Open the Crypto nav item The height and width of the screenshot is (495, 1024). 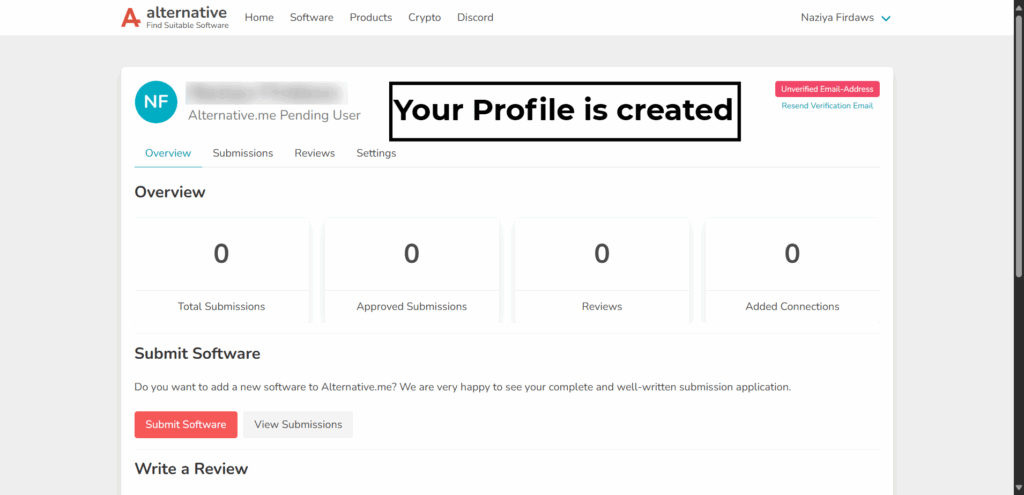coord(424,18)
